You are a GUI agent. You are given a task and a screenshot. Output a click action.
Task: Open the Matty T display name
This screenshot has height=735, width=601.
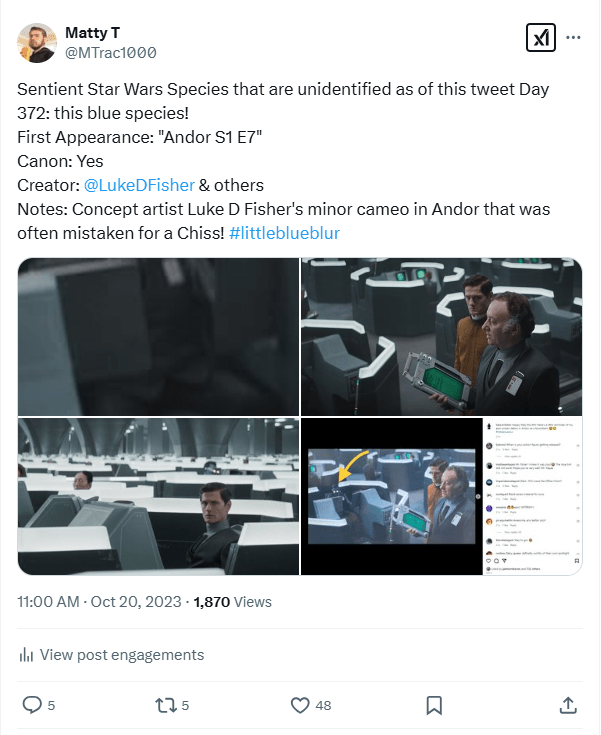pos(92,33)
